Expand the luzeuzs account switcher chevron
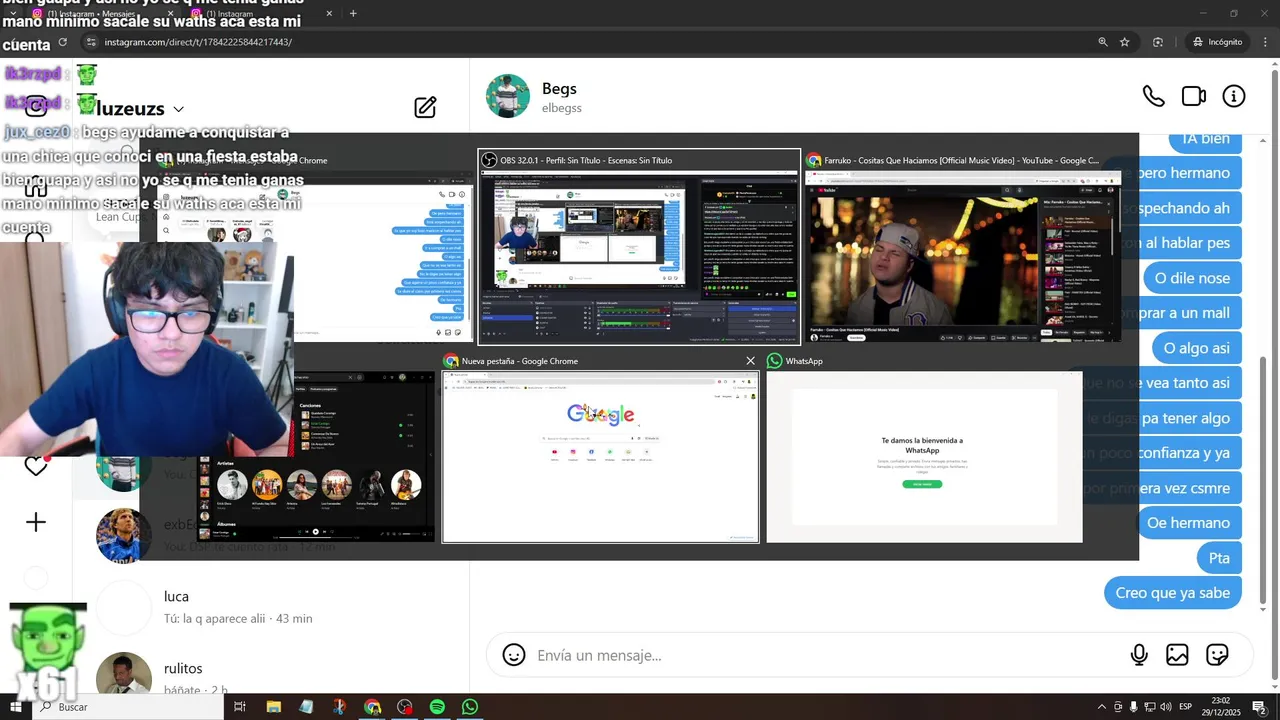1280x720 pixels. [178, 109]
